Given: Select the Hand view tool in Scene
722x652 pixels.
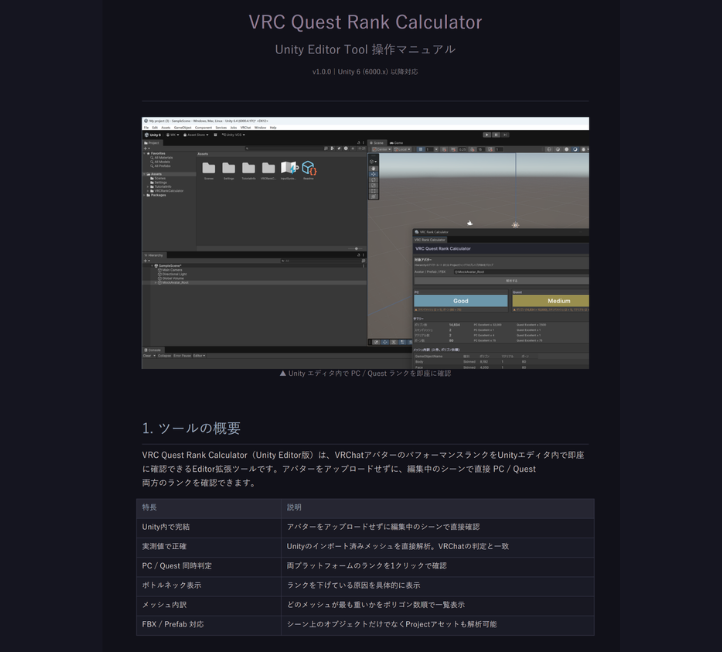Looking at the screenshot, I should pyautogui.click(x=373, y=169).
